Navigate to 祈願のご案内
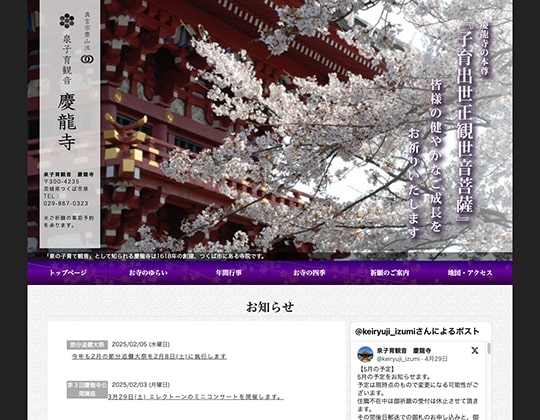The image size is (540, 420). point(390,273)
